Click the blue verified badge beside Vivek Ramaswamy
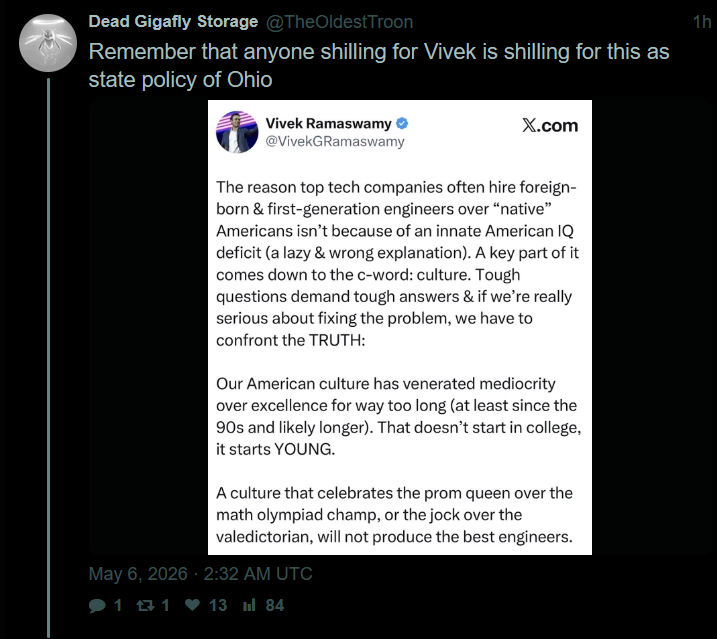This screenshot has width=717, height=639. [x=402, y=124]
